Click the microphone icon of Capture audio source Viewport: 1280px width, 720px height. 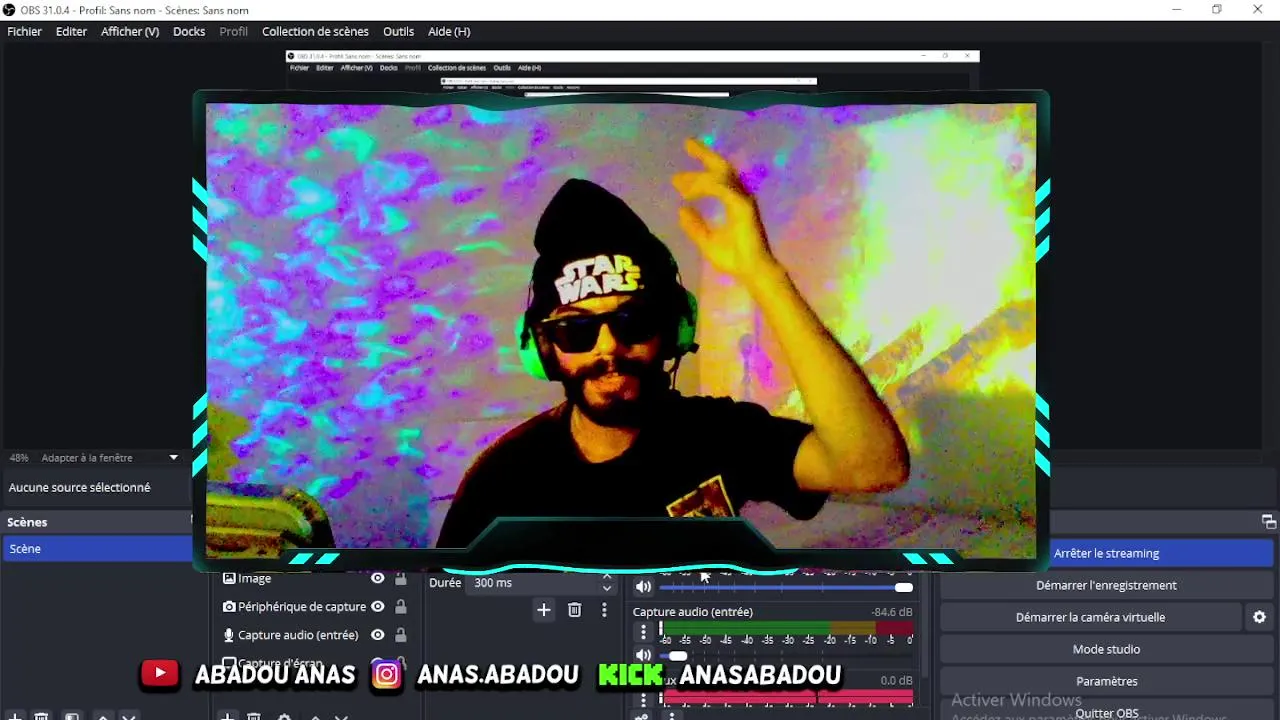point(229,635)
